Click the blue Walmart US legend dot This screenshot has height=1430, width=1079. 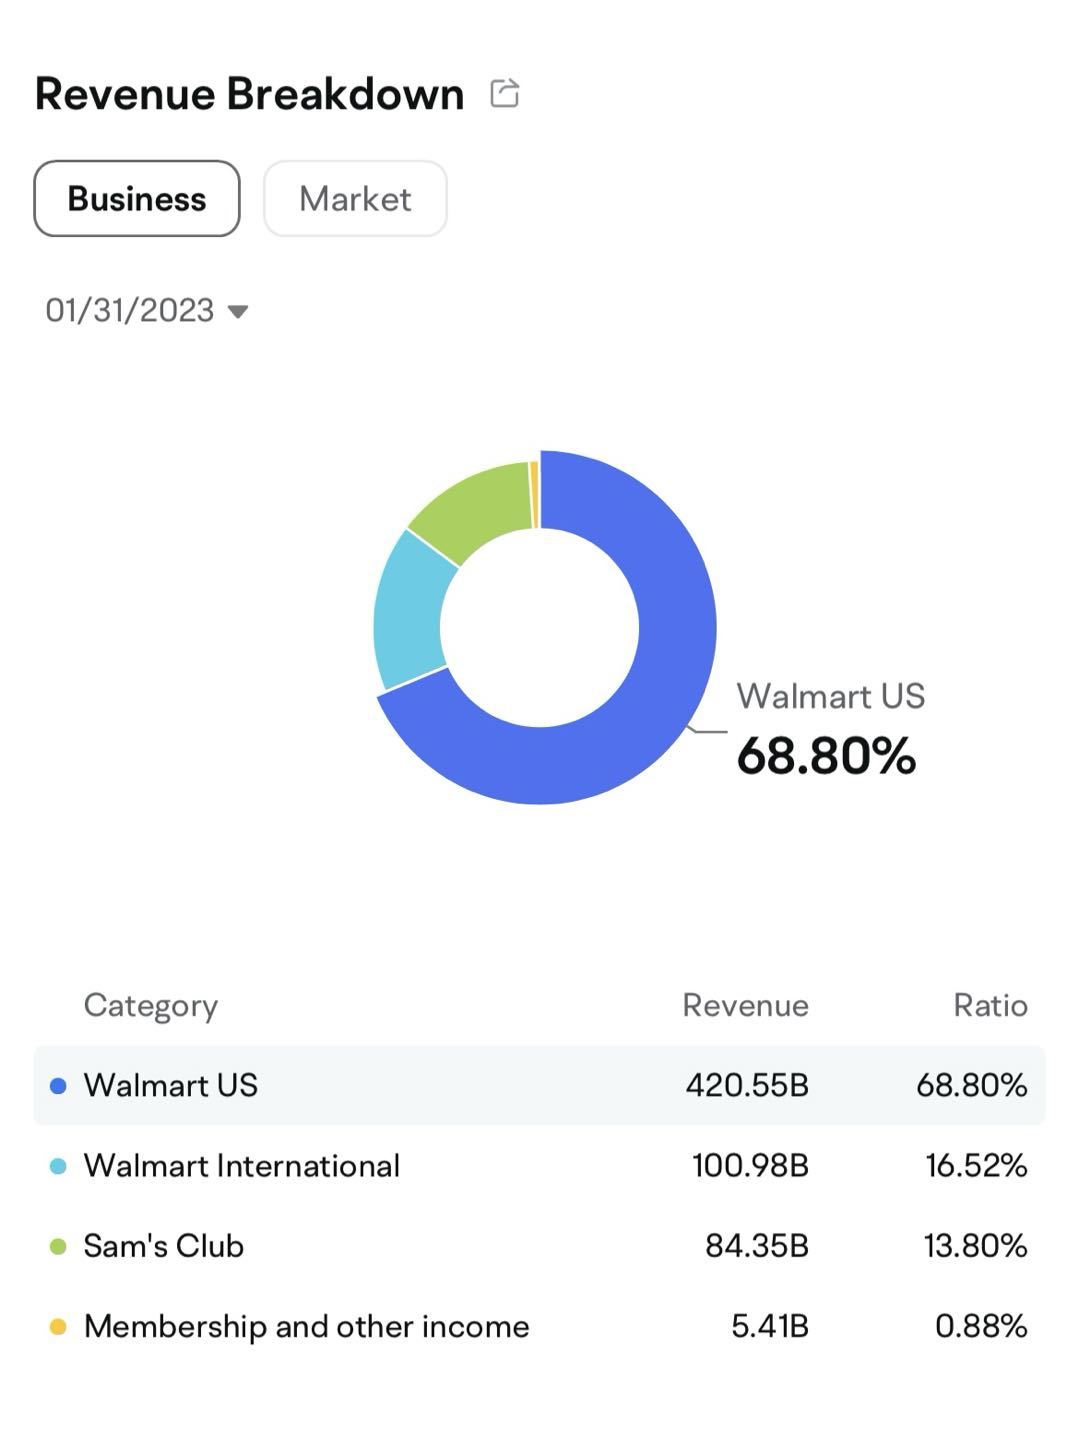pos(58,1086)
